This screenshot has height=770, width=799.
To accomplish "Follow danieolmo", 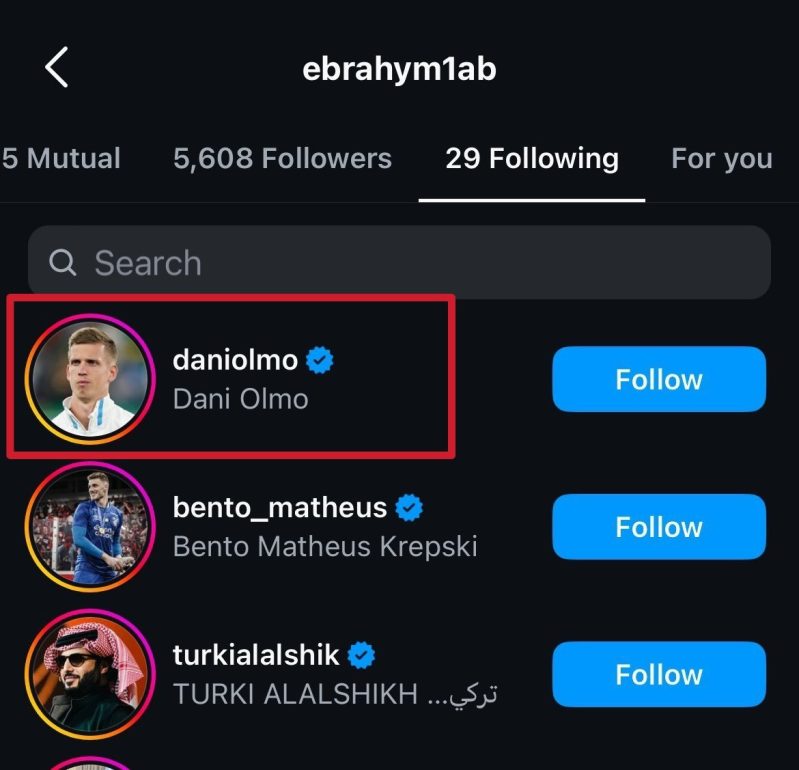I will (x=659, y=379).
